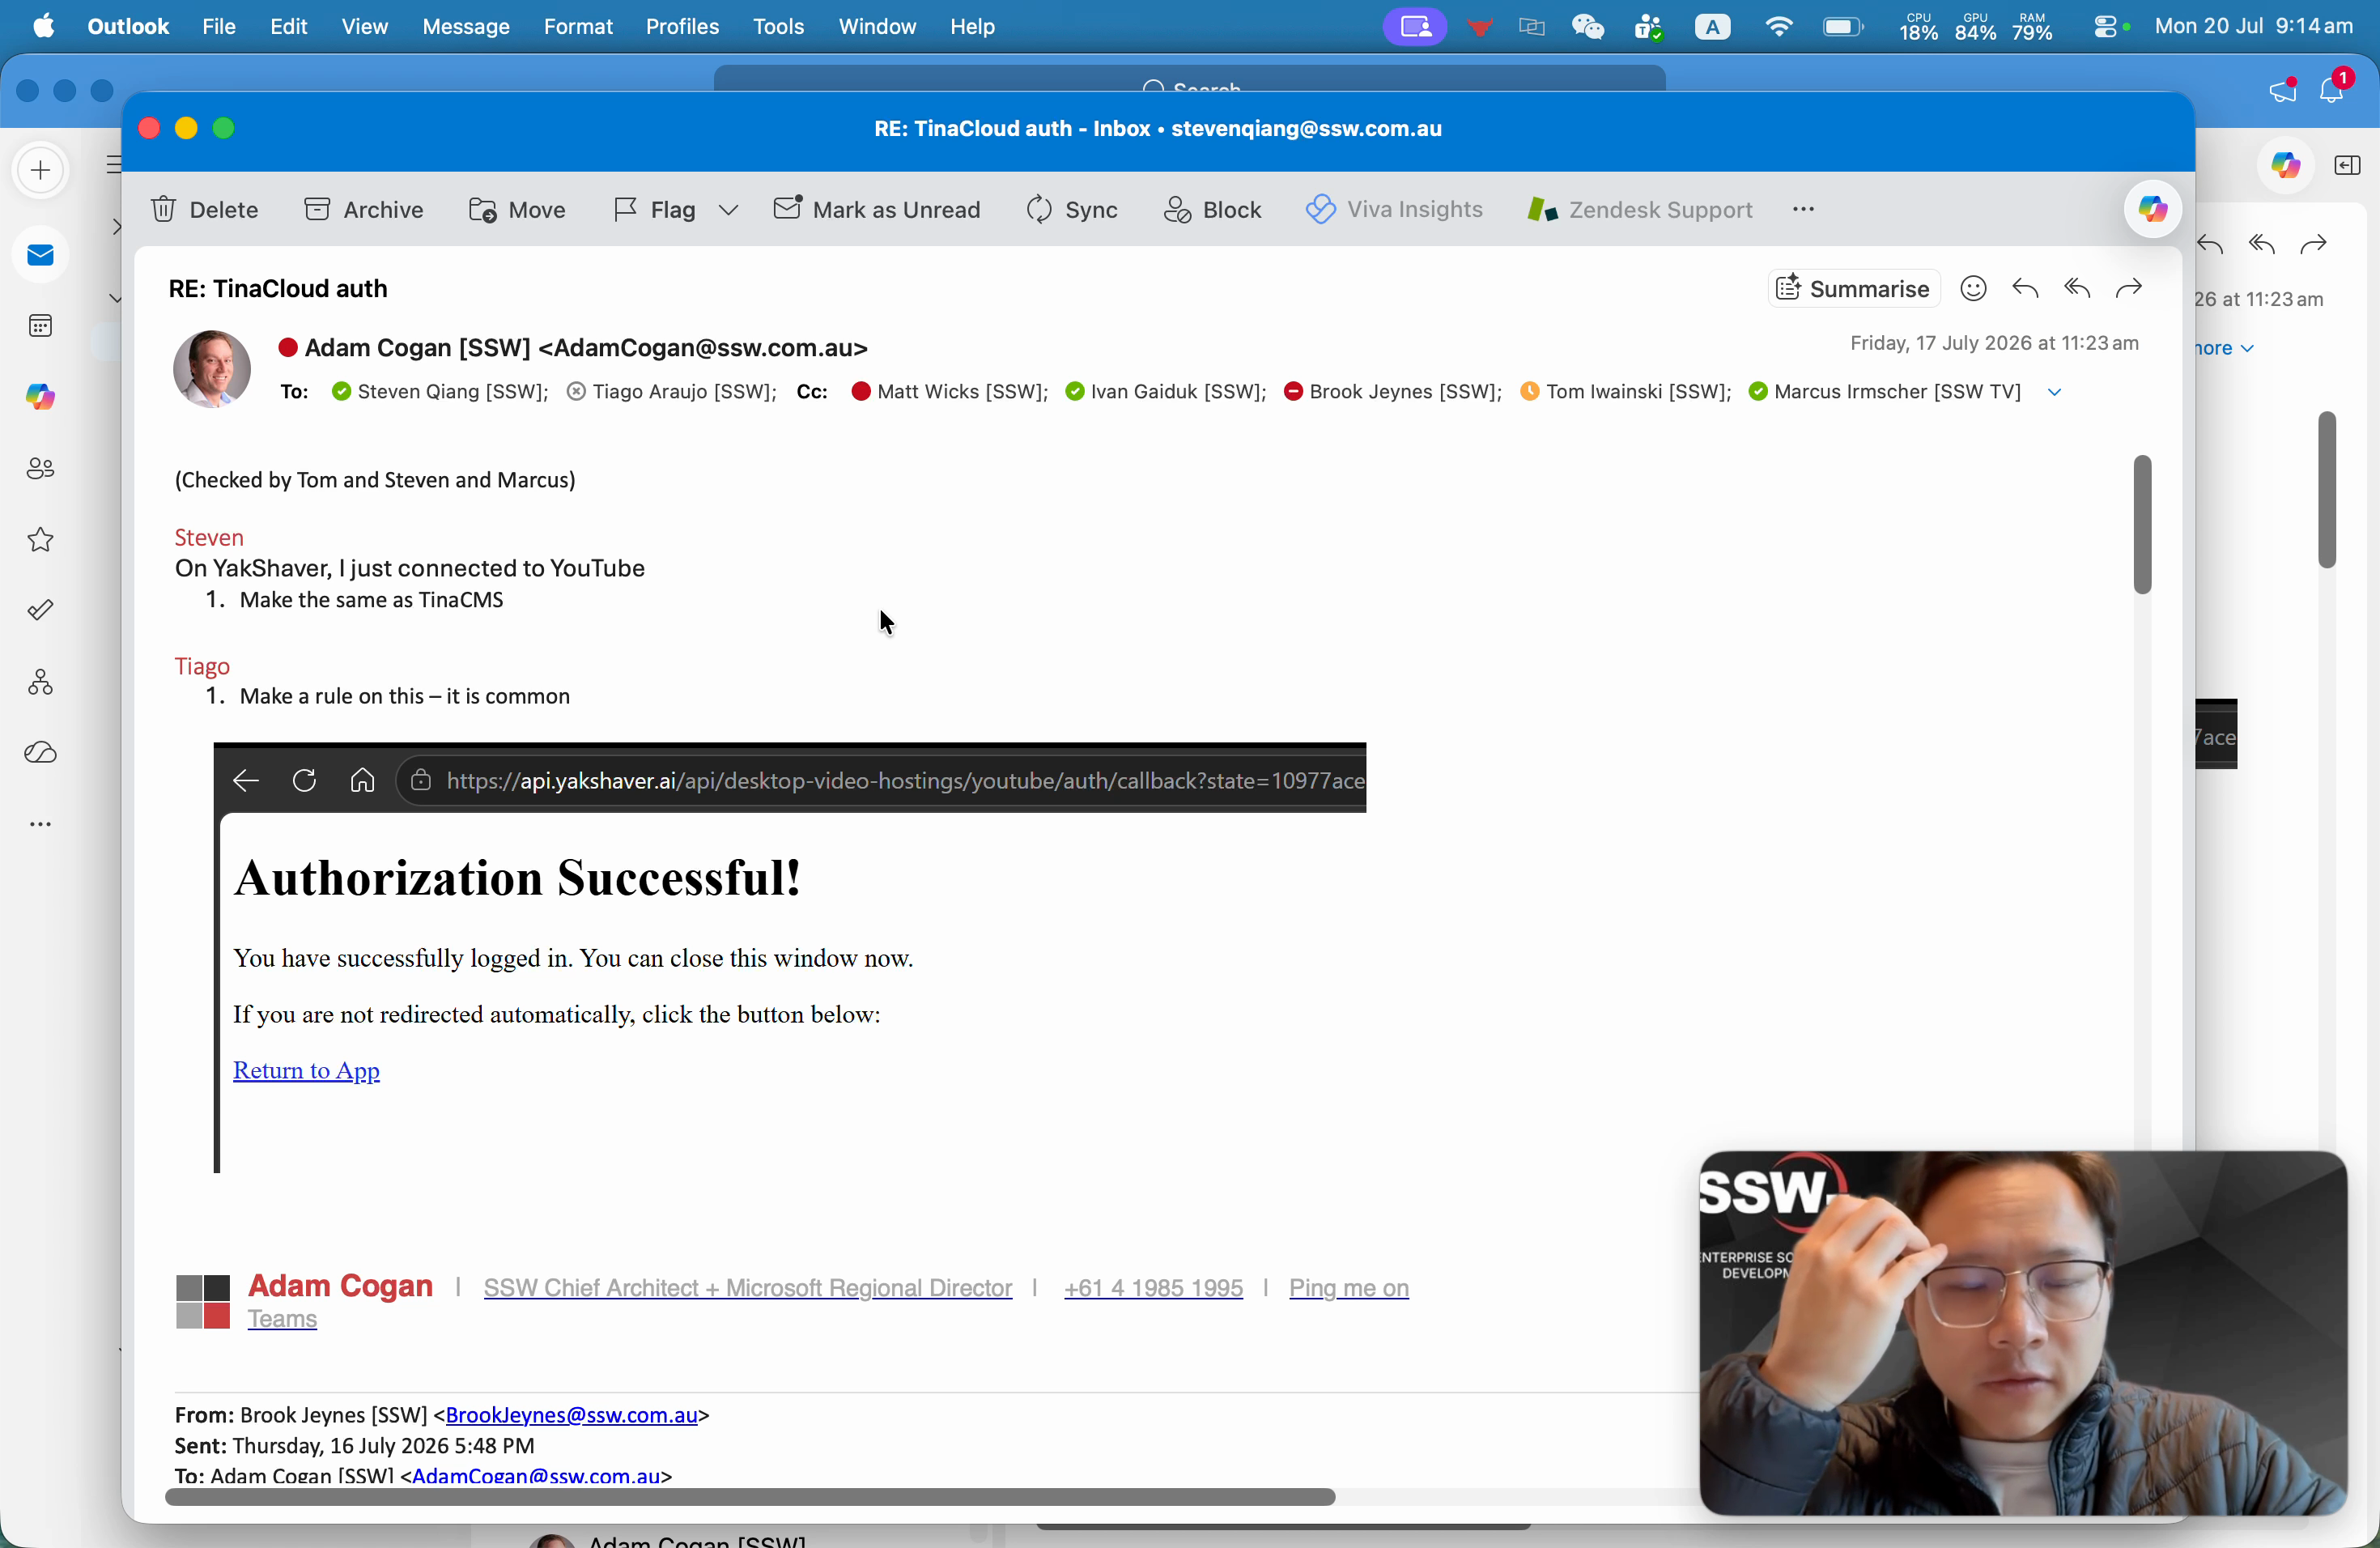Click the Move toolbar button
This screenshot has width=2380, height=1548.
(x=518, y=210)
